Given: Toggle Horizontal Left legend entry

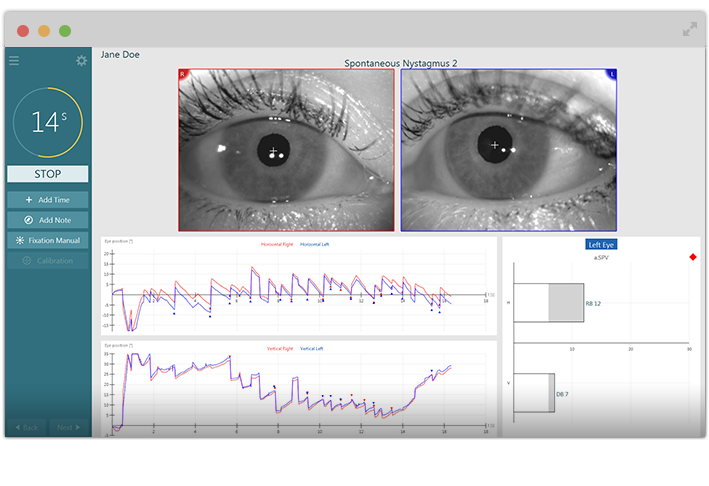Looking at the screenshot, I should tap(315, 244).
